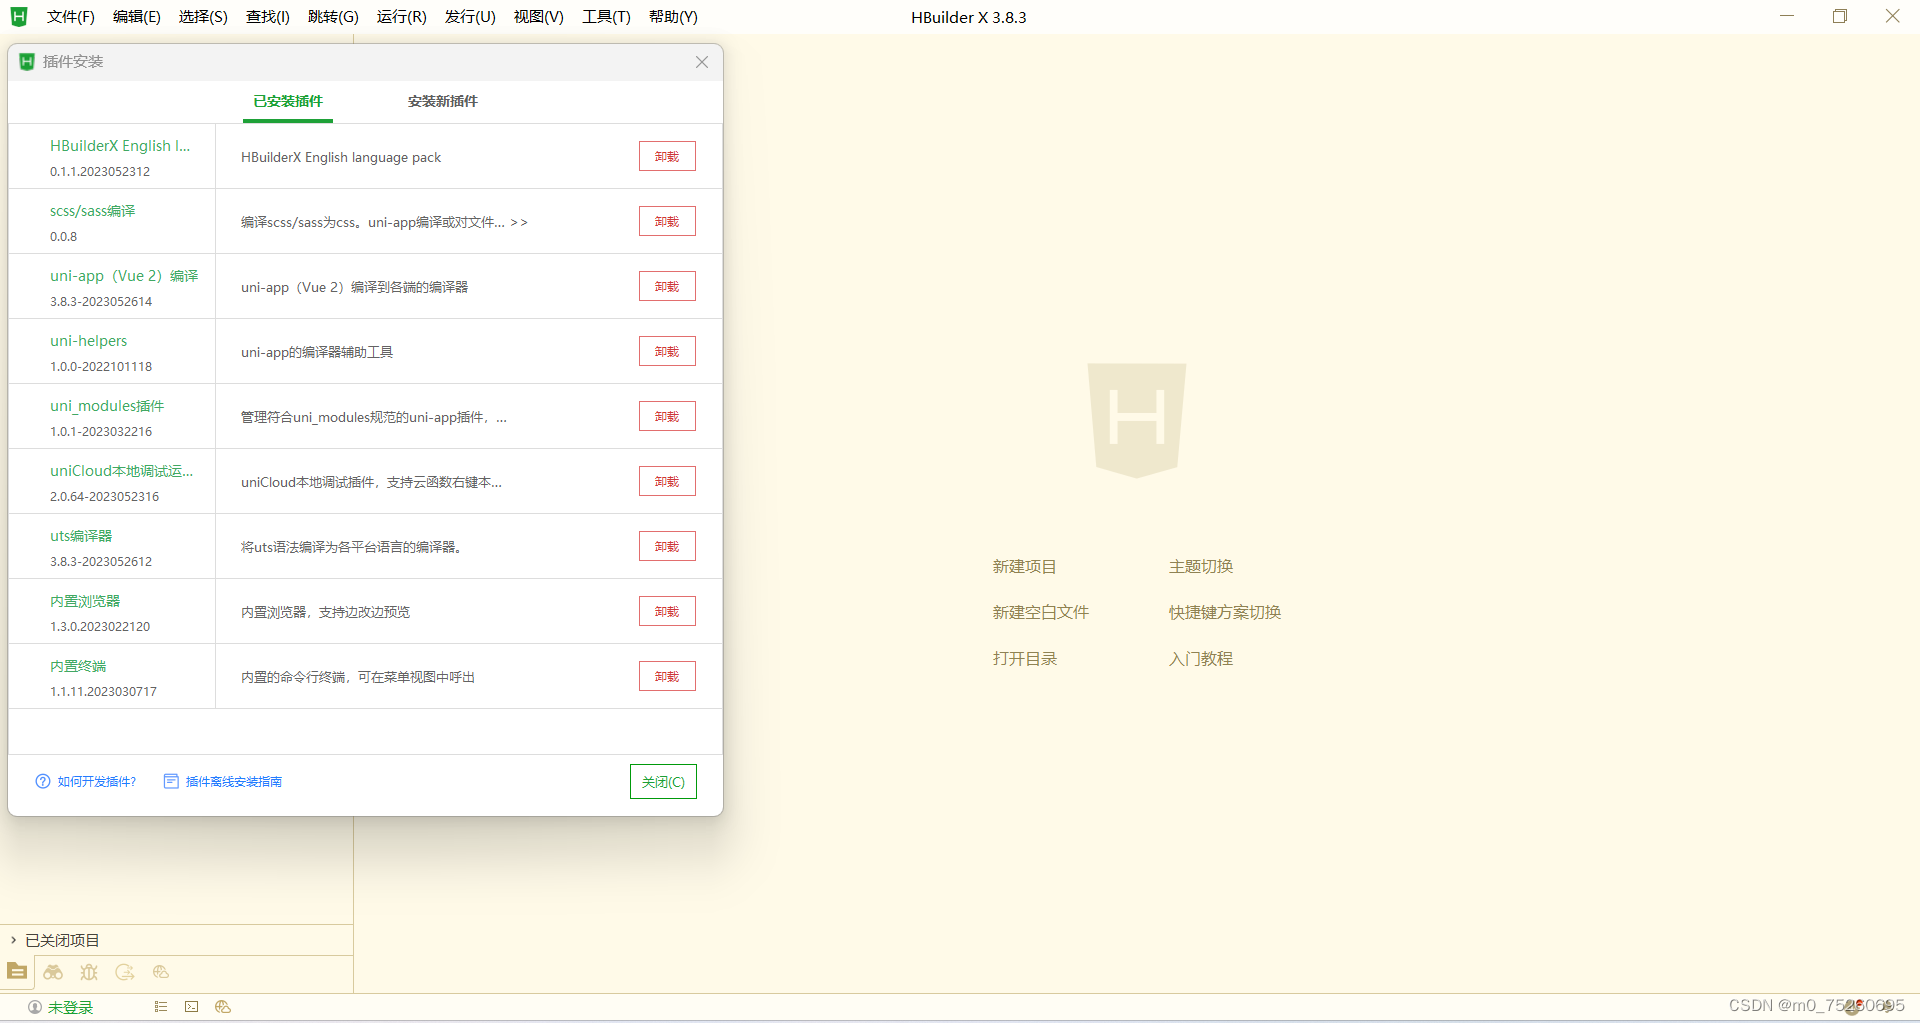Click the 已关闭项目 label

(62, 940)
